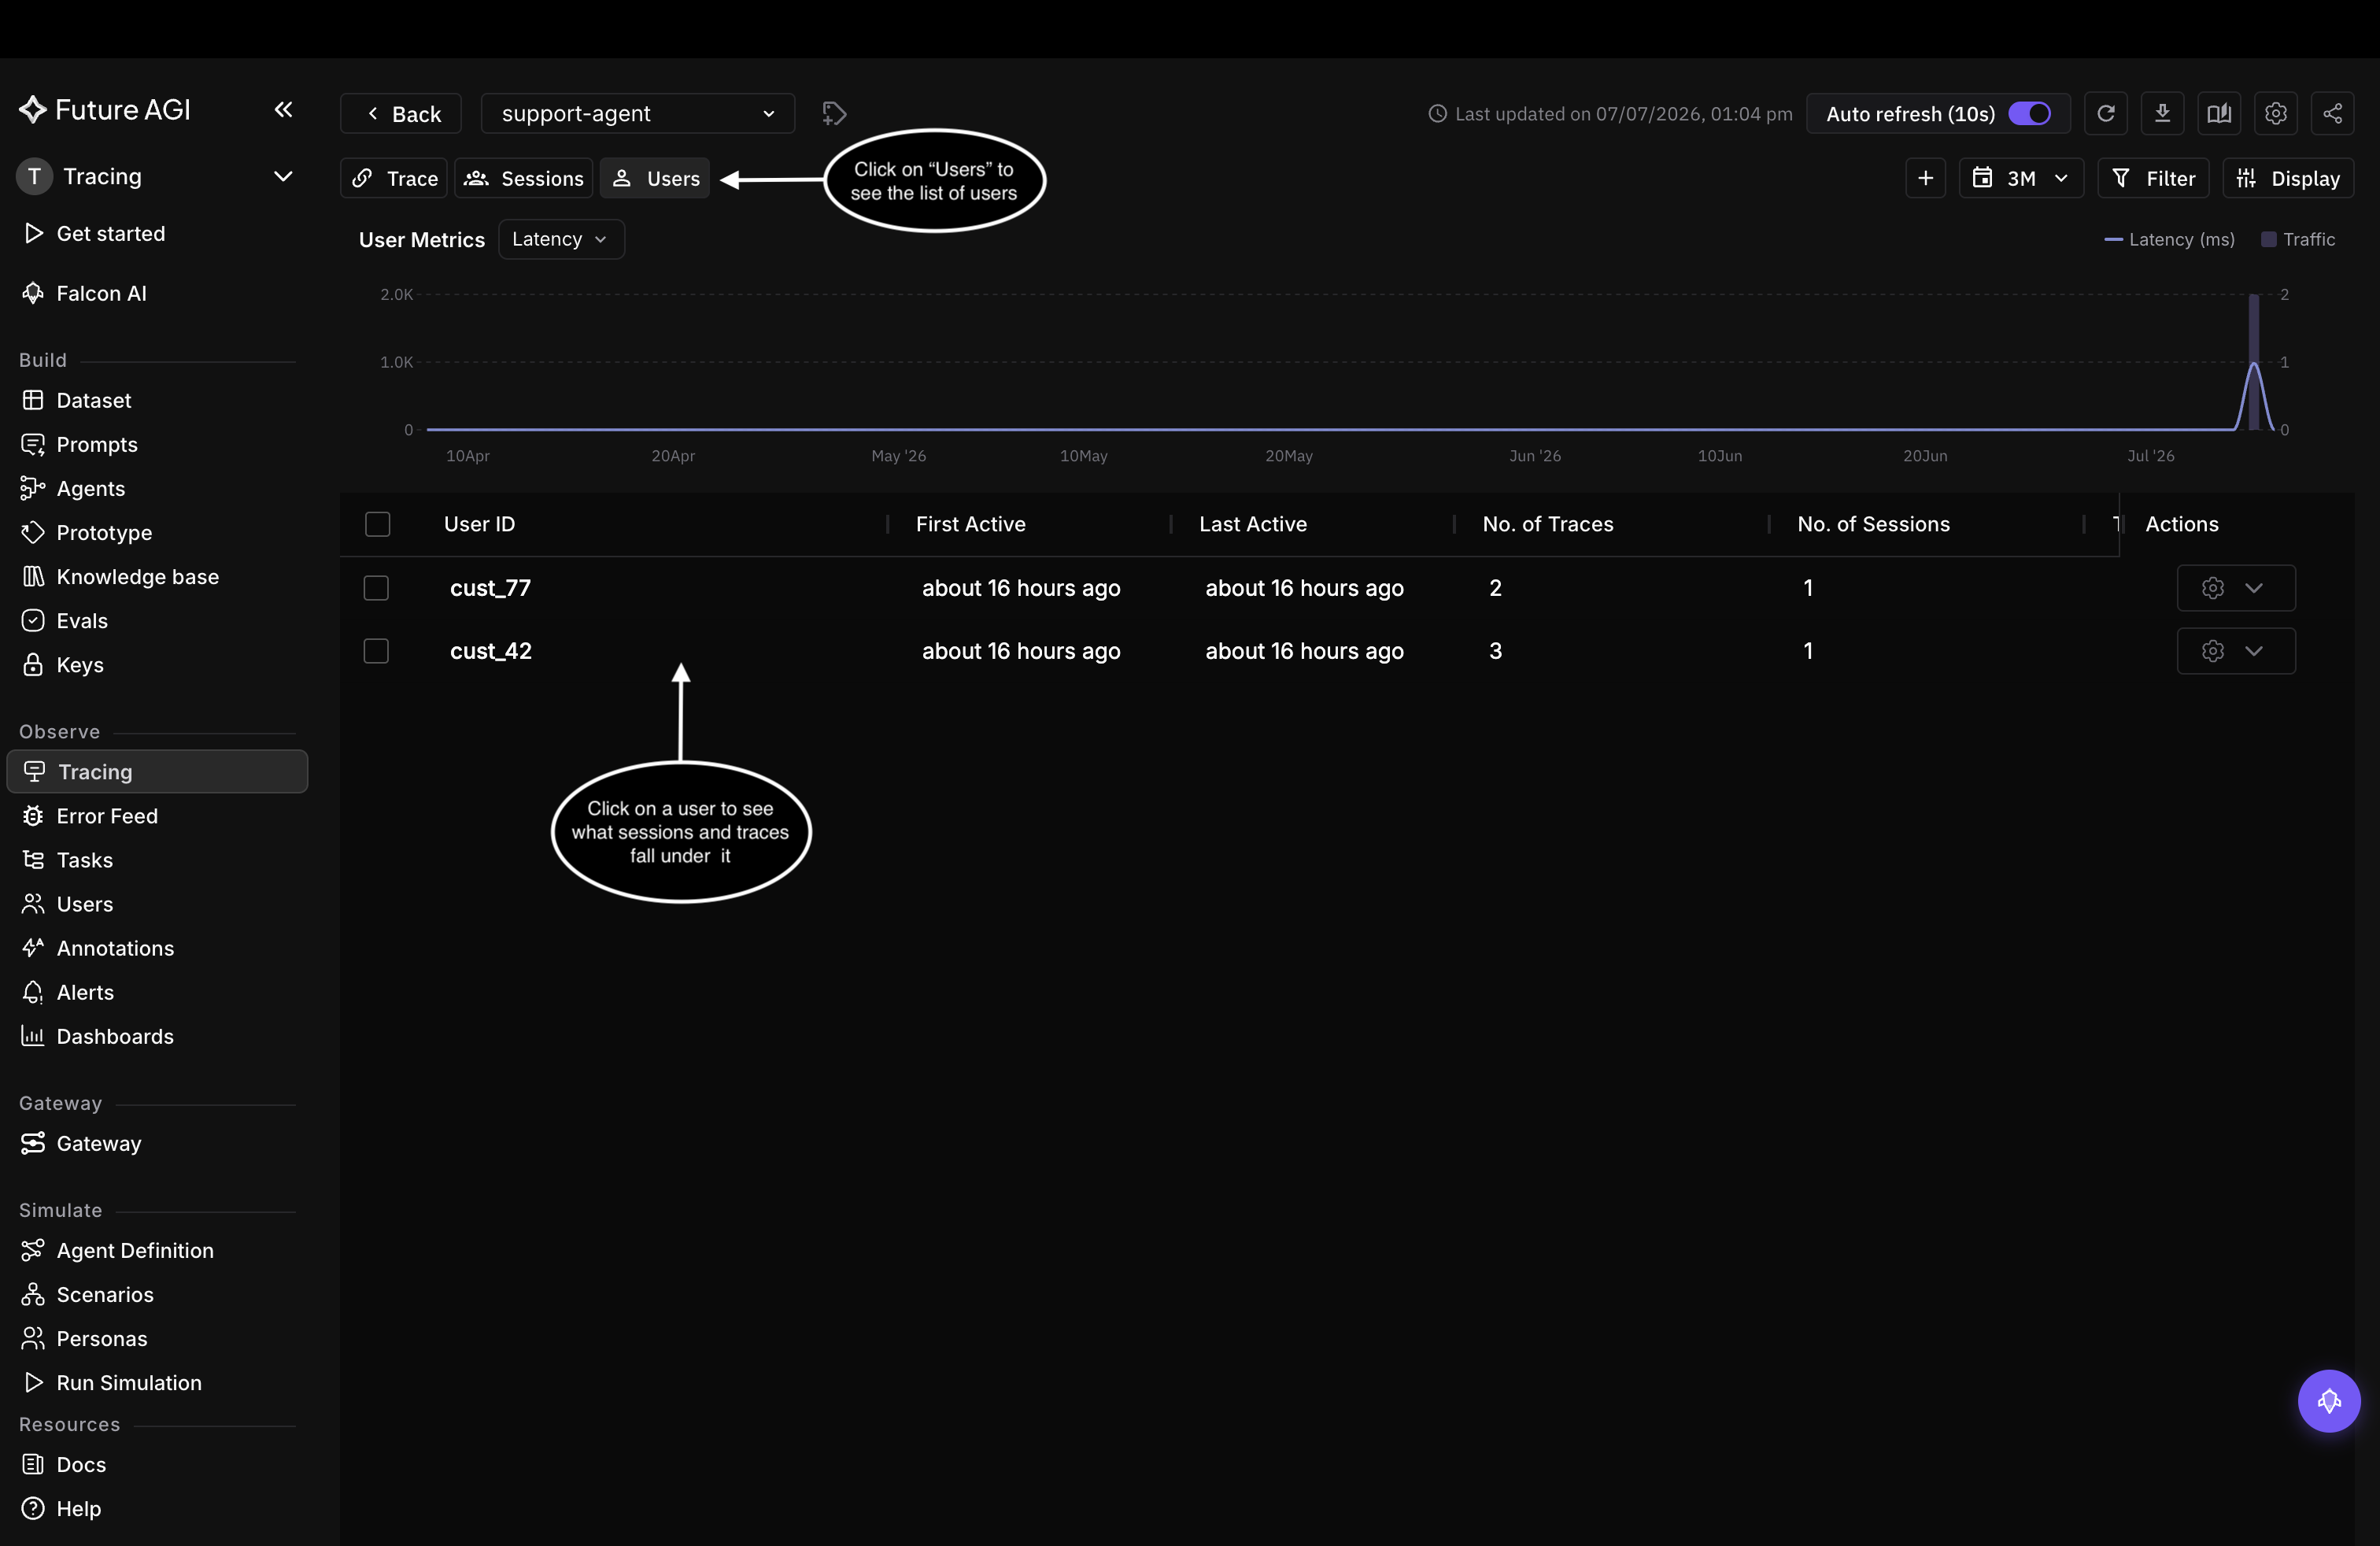
Task: Select the checkbox for cust_77
Action: (x=376, y=587)
